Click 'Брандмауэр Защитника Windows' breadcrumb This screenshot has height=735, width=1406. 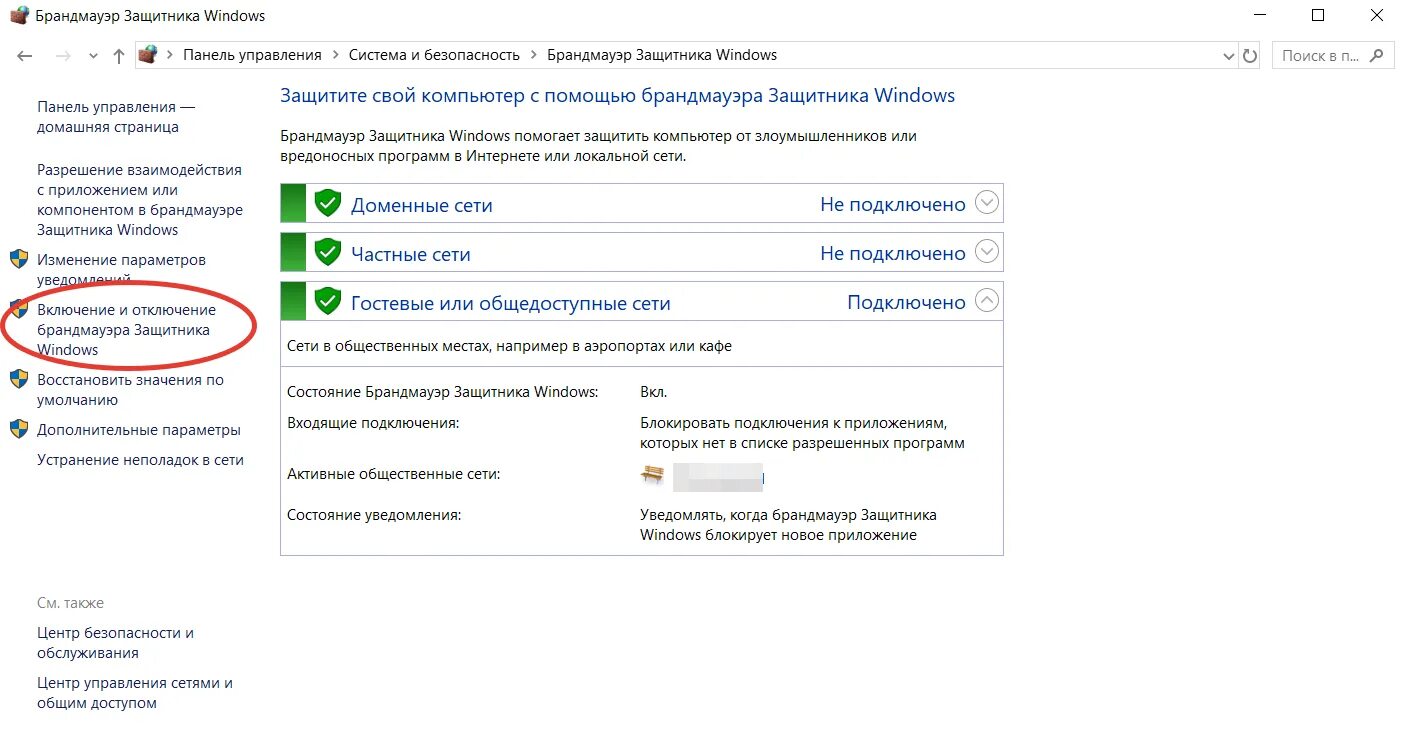(662, 55)
